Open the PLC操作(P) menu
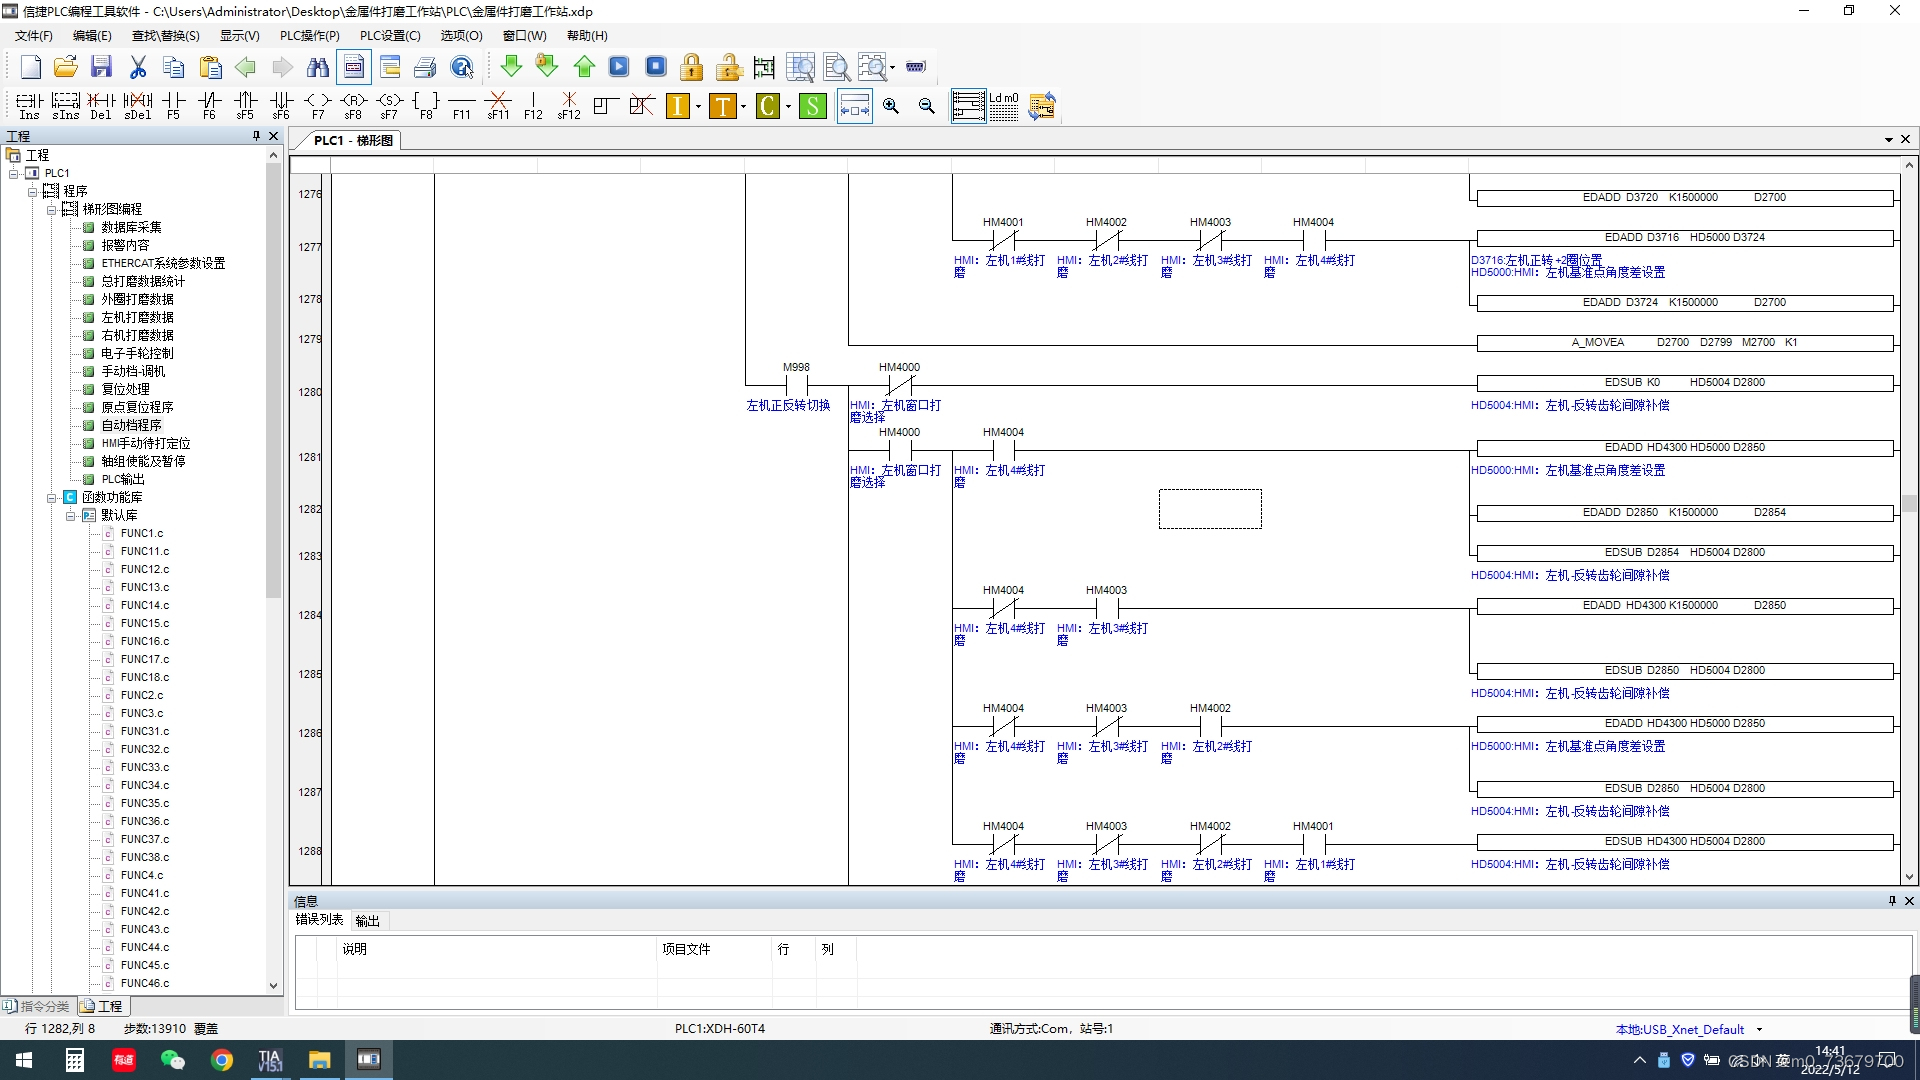The height and width of the screenshot is (1080, 1920). pos(309,36)
